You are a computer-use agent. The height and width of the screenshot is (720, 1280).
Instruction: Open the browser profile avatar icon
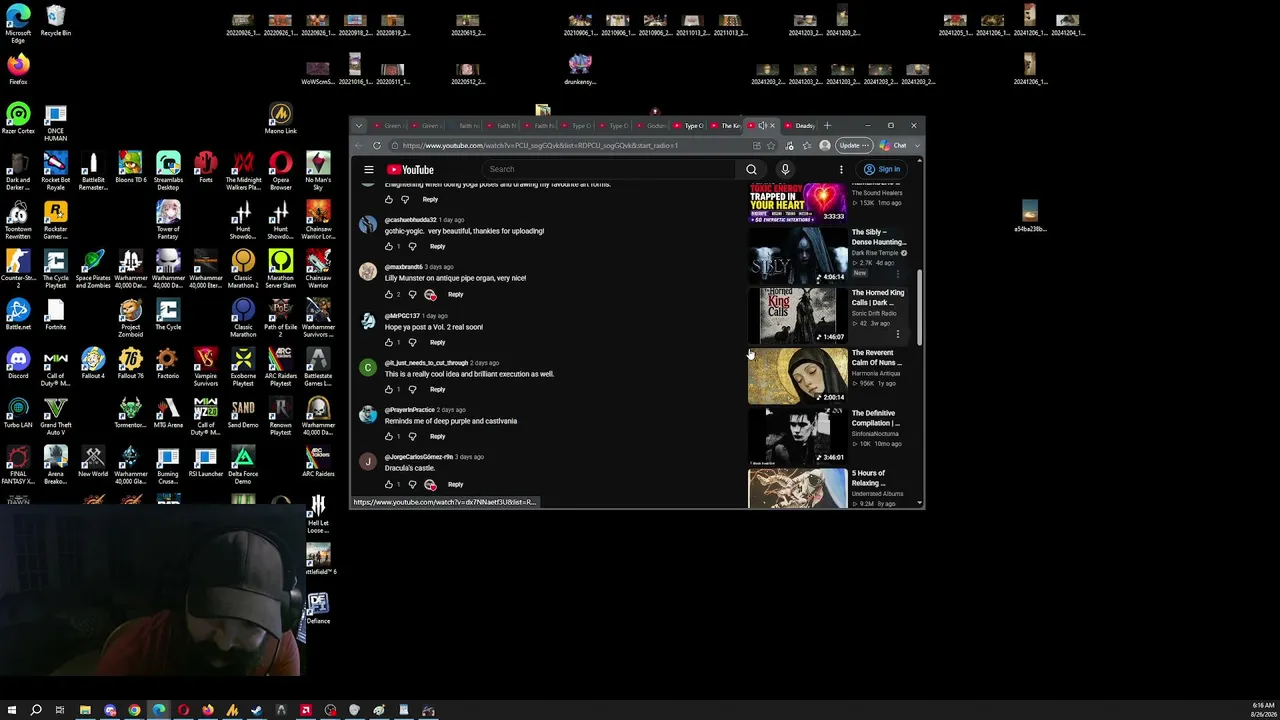pos(824,146)
